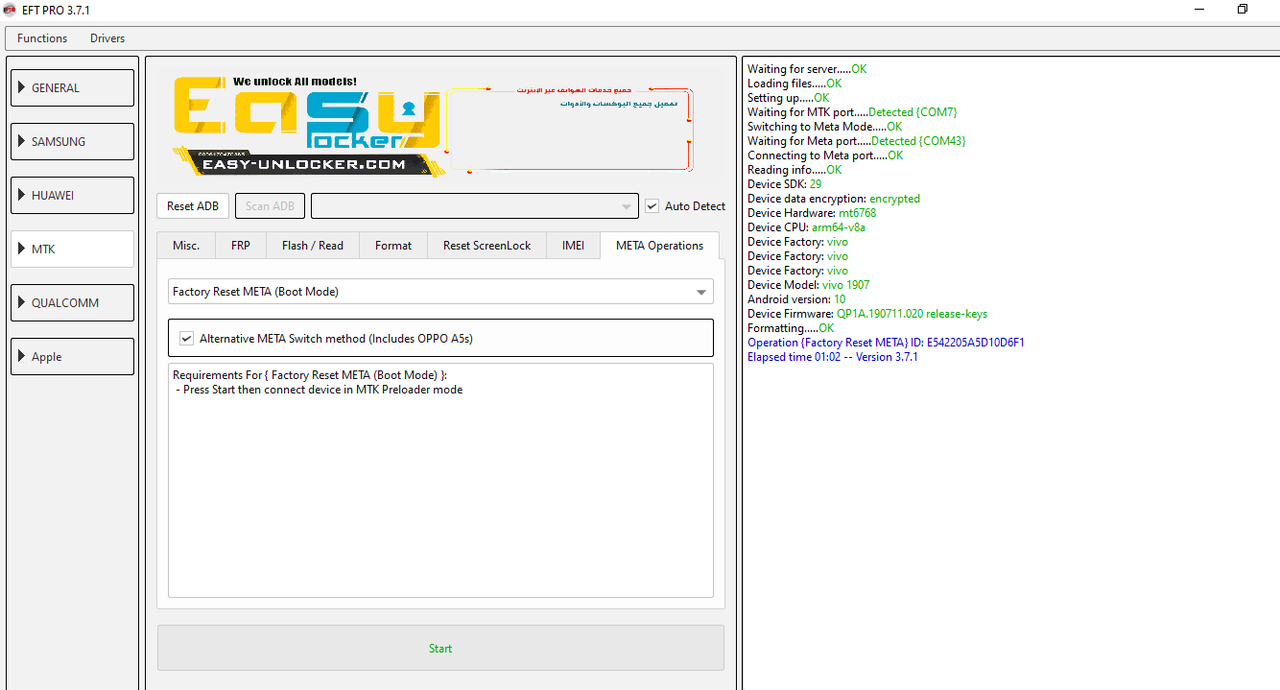Expand the SAMSUNG section
The image size is (1280, 690).
click(x=72, y=142)
